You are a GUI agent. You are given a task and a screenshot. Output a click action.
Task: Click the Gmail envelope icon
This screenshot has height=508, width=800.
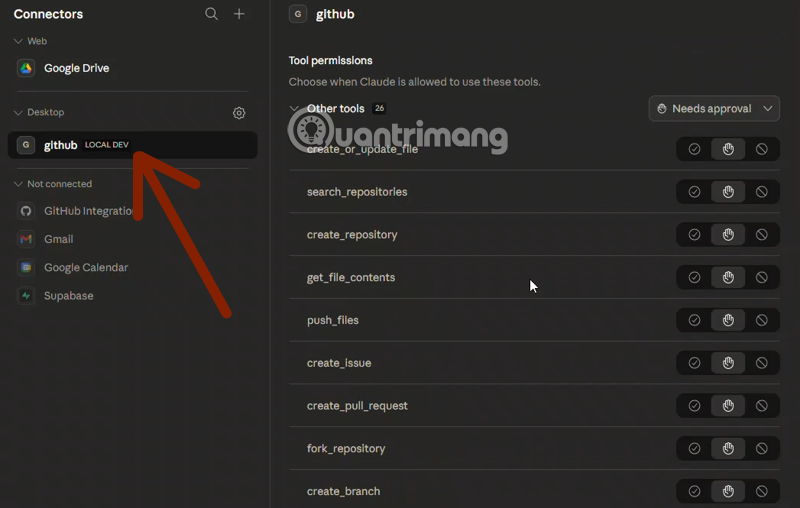(26, 239)
